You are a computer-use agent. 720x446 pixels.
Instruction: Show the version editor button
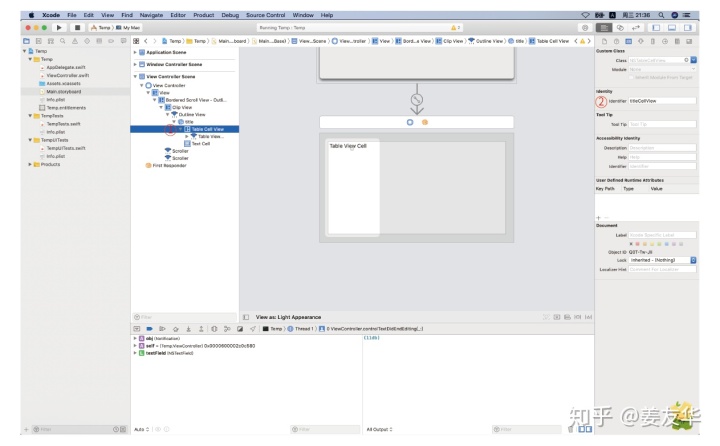pos(636,28)
